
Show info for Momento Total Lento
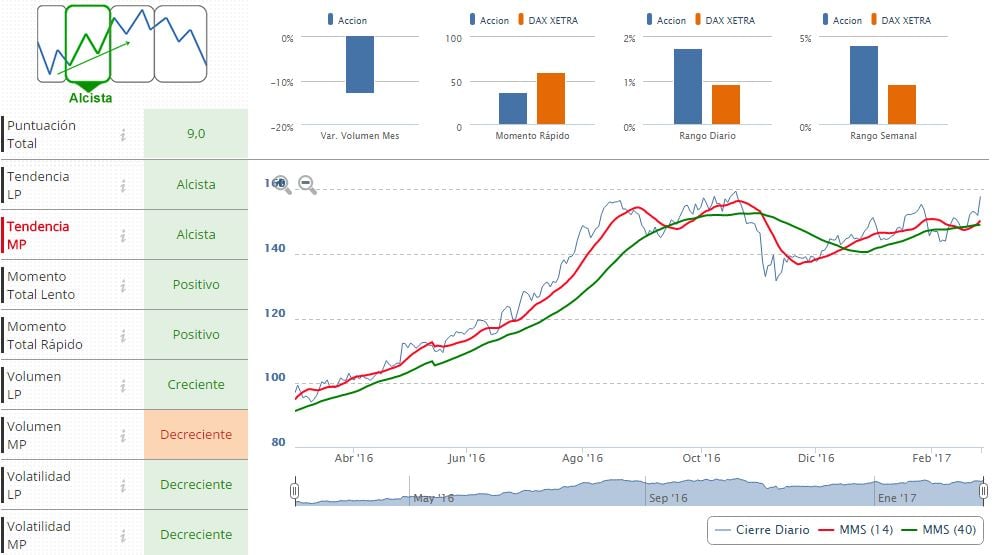click(123, 285)
